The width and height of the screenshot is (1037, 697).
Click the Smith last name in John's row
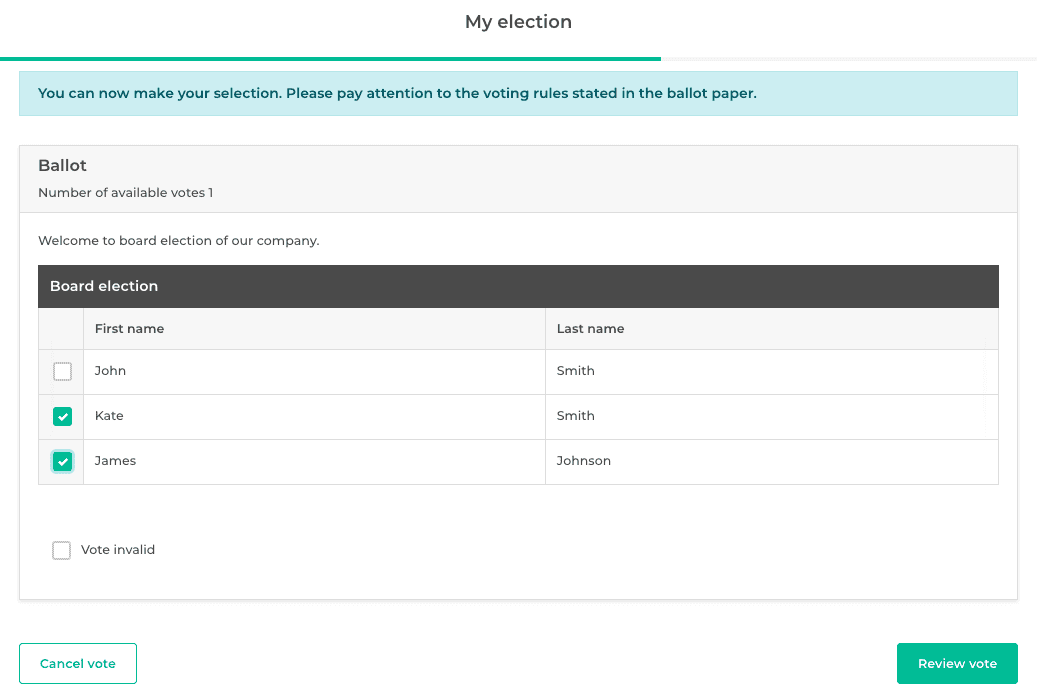[x=575, y=371]
